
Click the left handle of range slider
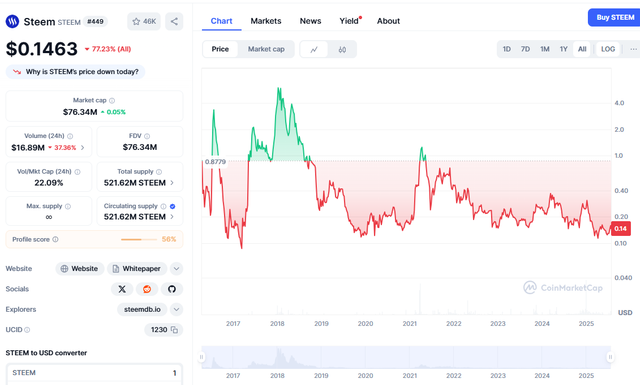point(201,357)
